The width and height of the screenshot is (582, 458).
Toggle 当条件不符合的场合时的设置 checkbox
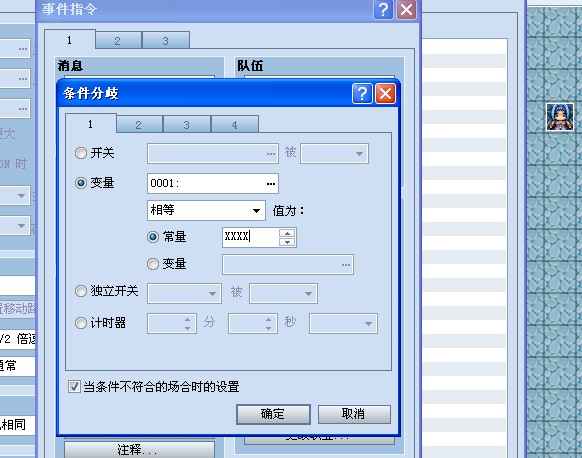tap(74, 387)
